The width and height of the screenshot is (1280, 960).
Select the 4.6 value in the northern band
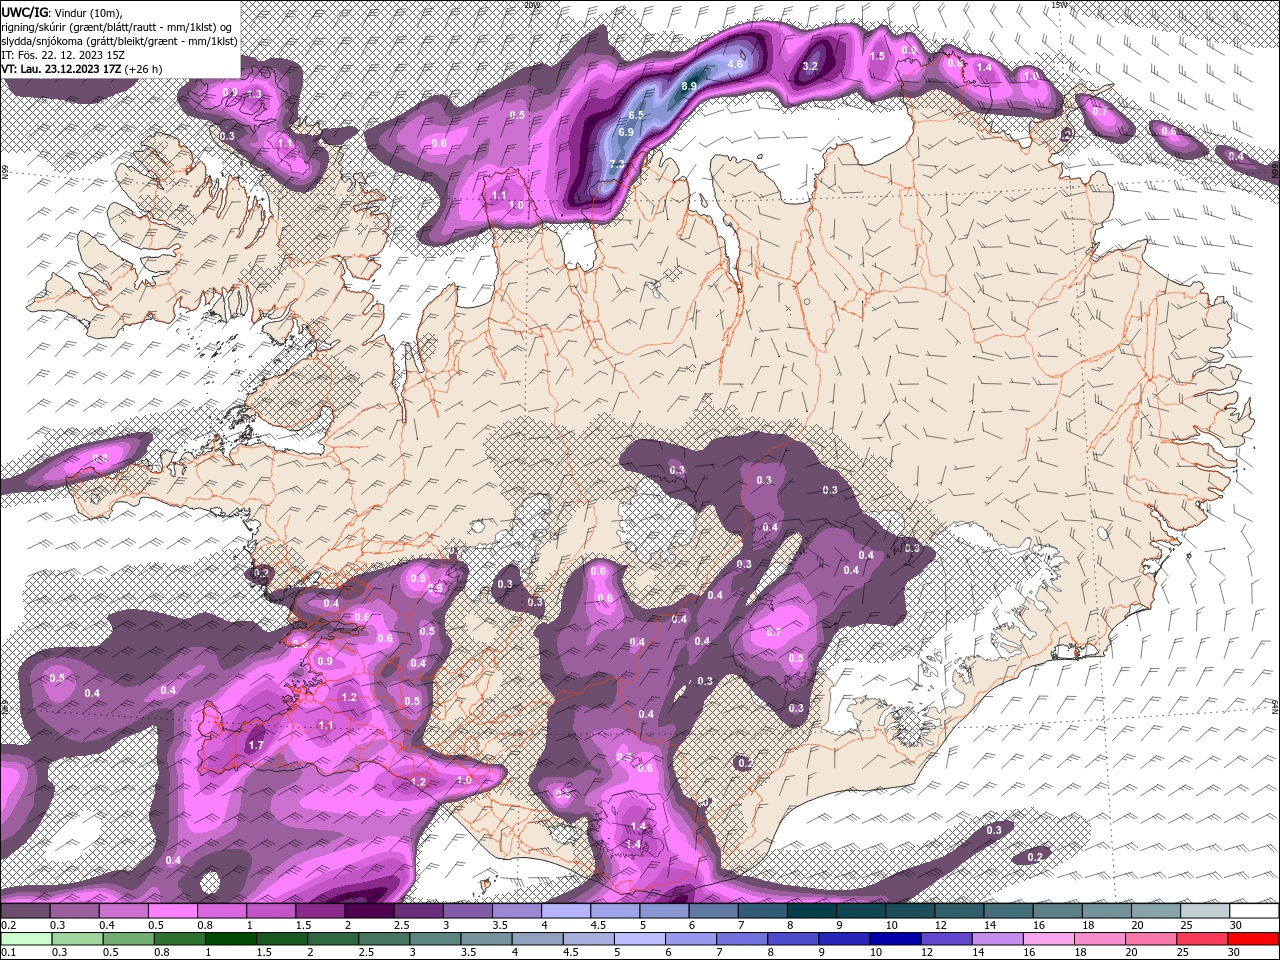pos(735,65)
